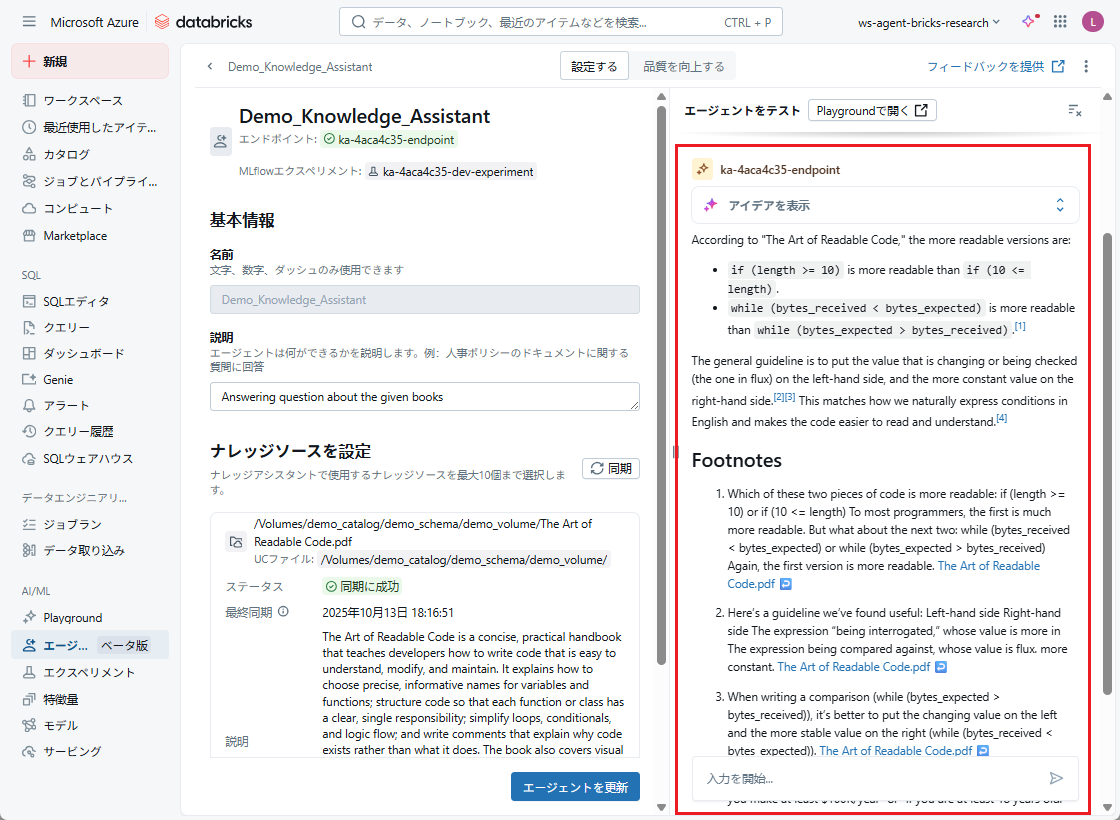Select the 設定する tab
The image size is (1120, 820).
[594, 67]
